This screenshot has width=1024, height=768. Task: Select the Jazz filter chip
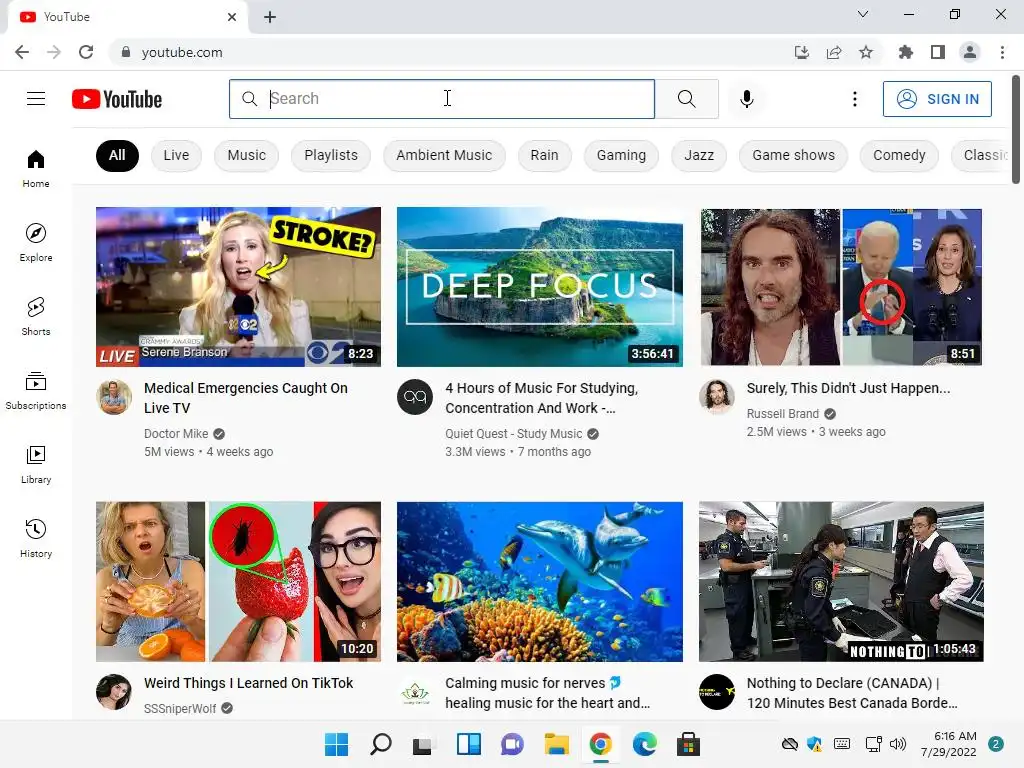click(699, 155)
